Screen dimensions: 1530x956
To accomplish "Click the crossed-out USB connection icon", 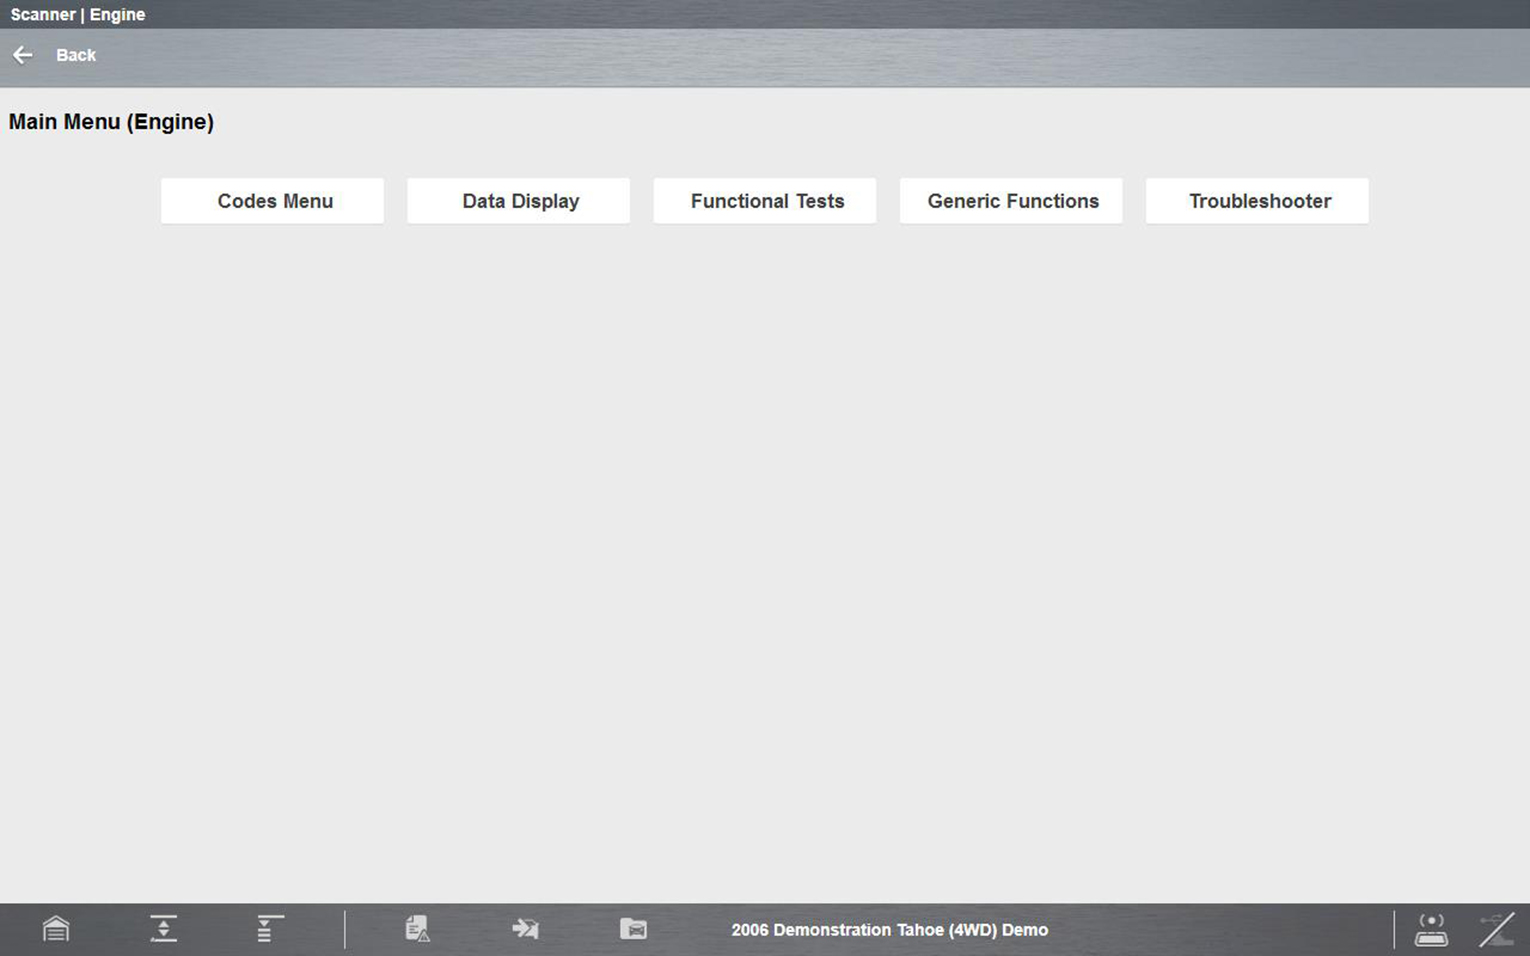I will click(x=1496, y=929).
